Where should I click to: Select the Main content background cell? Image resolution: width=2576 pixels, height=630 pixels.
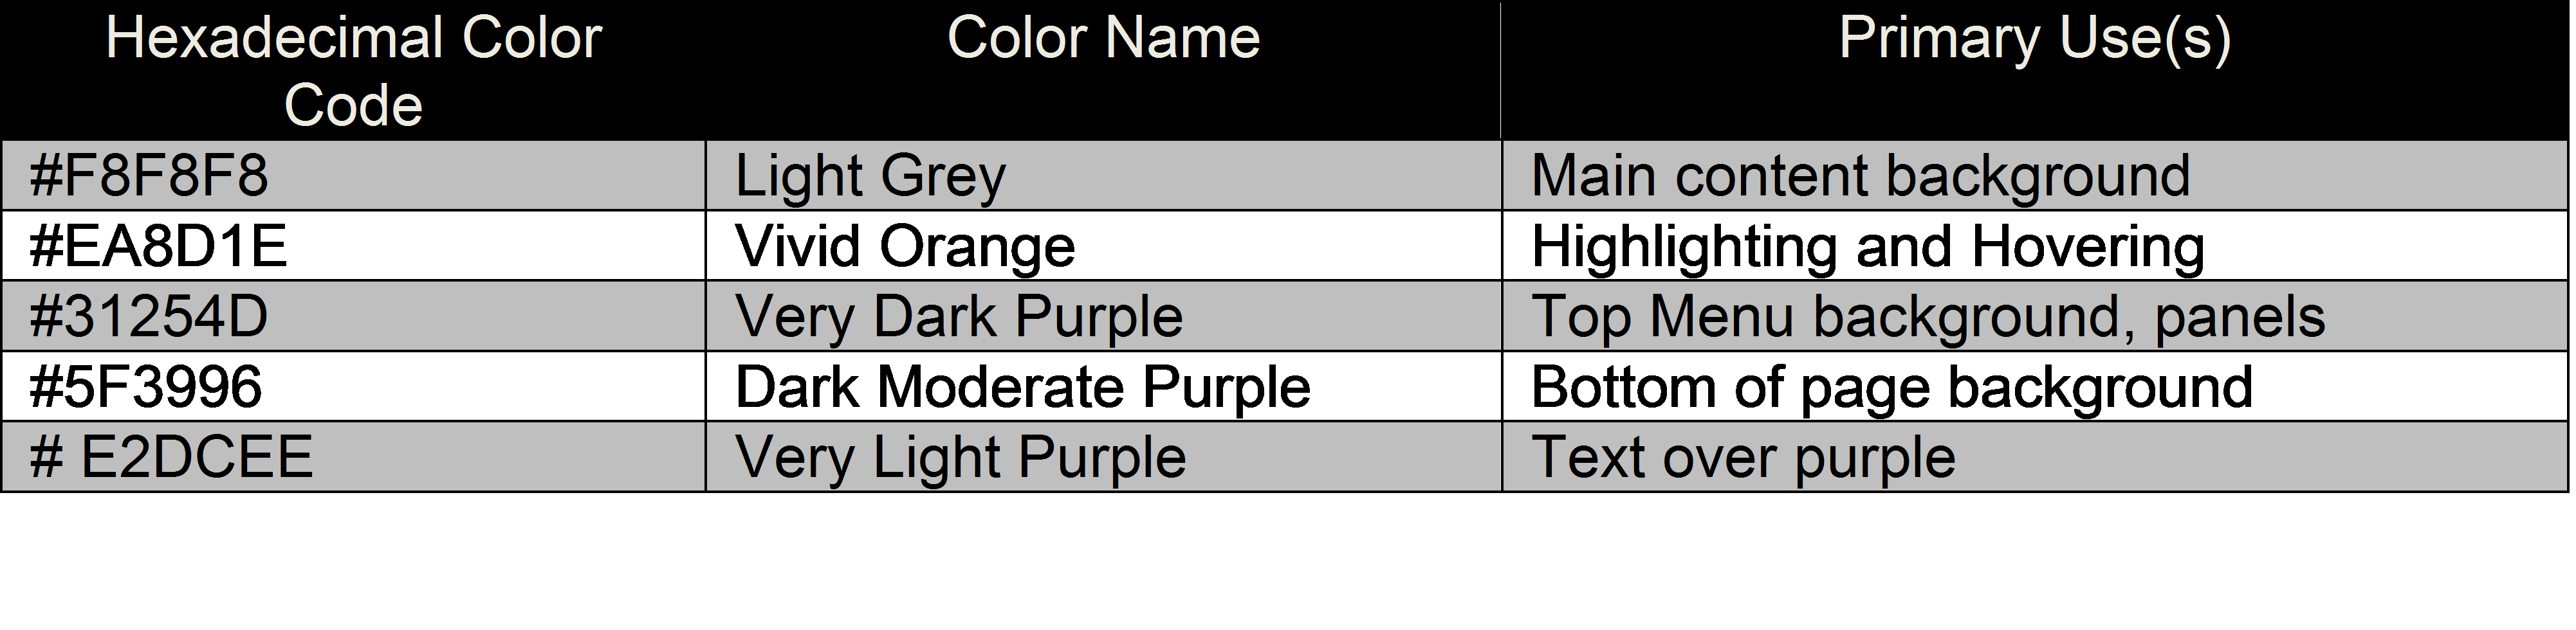(x=1860, y=176)
